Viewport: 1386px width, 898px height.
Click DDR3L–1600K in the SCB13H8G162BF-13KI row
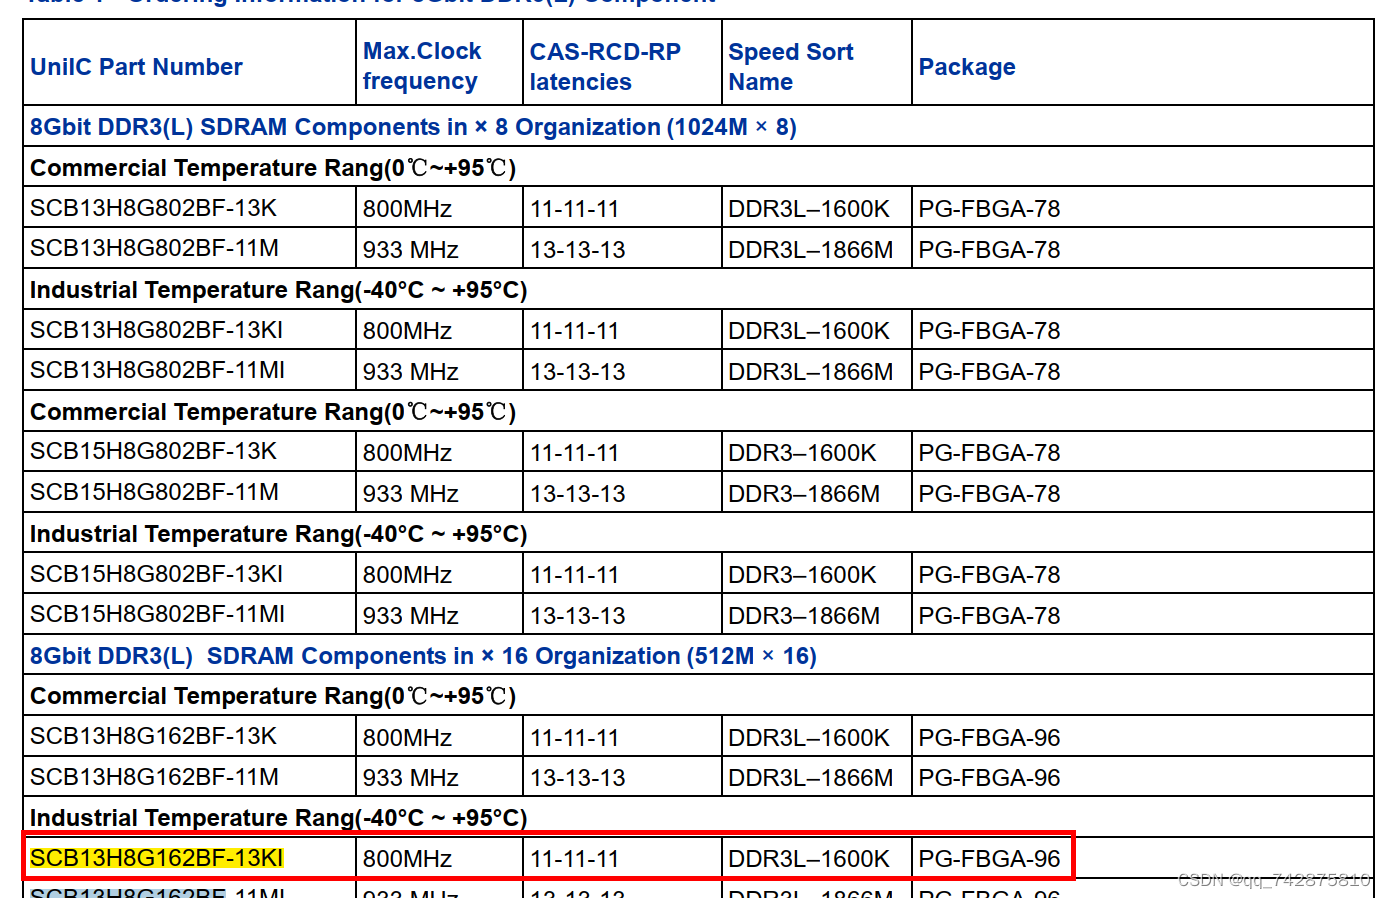point(808,859)
